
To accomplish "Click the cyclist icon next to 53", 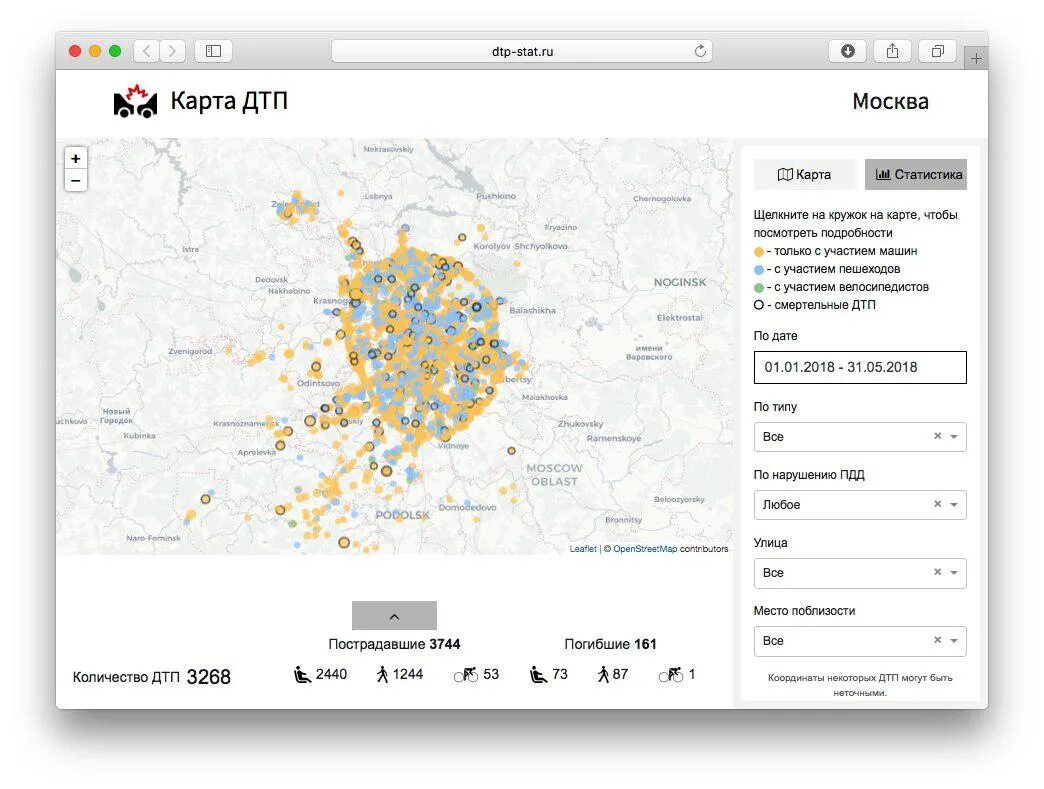I will [x=465, y=674].
